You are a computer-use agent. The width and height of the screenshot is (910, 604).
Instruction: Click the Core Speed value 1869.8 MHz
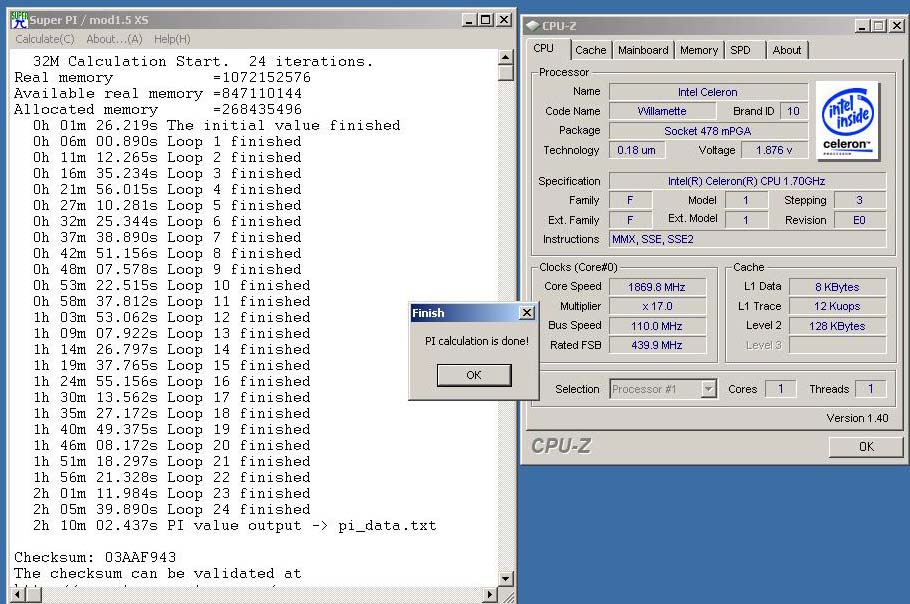657,287
